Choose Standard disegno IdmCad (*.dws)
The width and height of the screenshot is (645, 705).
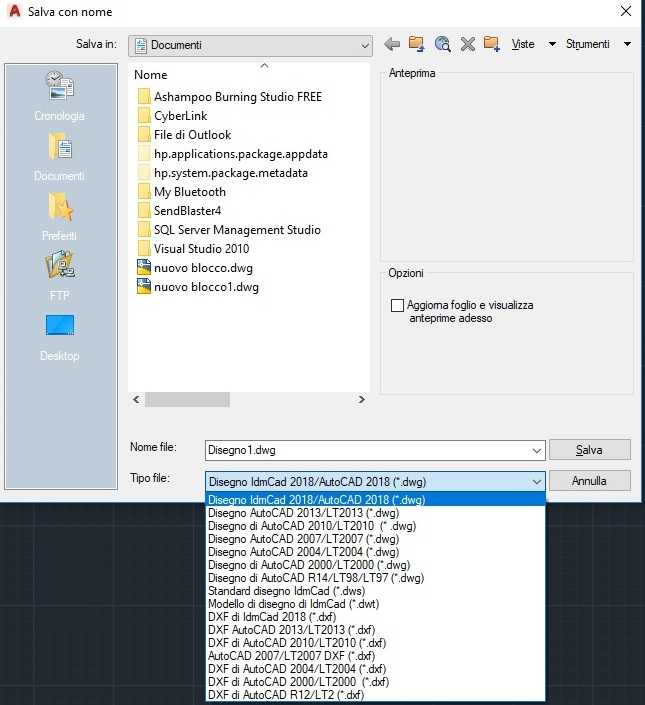click(x=375, y=591)
